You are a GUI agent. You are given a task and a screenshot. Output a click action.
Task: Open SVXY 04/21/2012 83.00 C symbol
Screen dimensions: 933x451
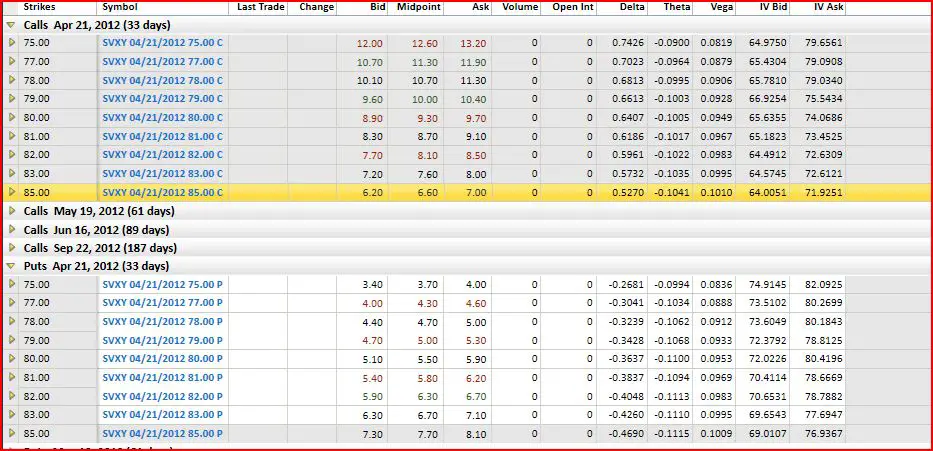pyautogui.click(x=162, y=174)
